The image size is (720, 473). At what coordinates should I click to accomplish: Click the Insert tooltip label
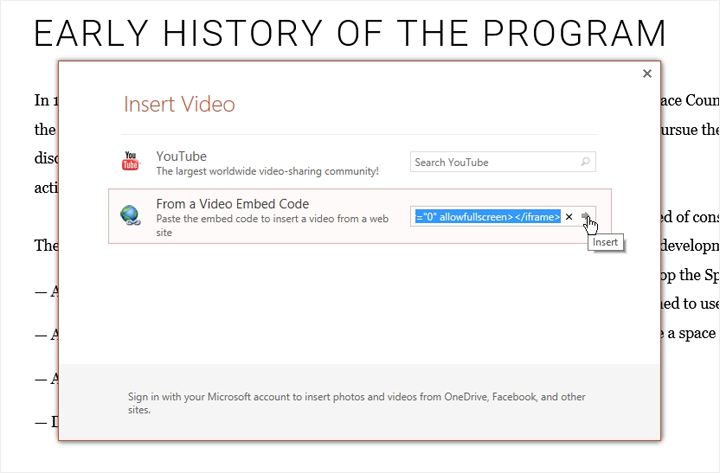click(x=605, y=242)
